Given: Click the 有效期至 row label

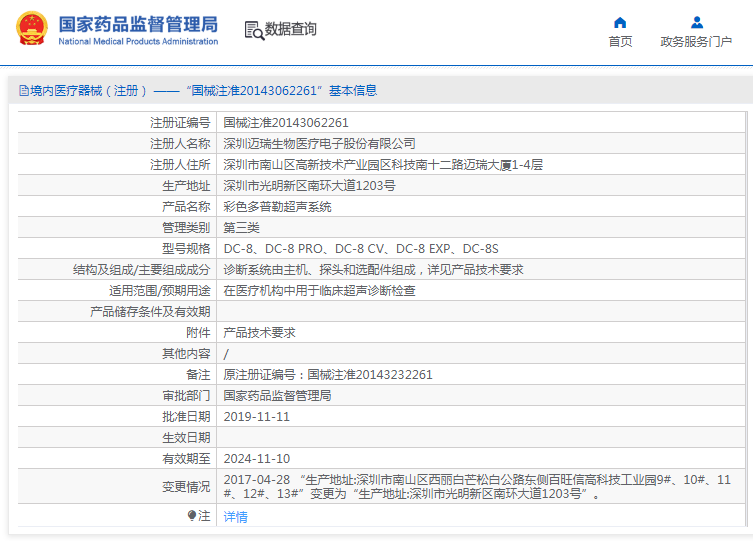Looking at the screenshot, I should click(x=186, y=459).
